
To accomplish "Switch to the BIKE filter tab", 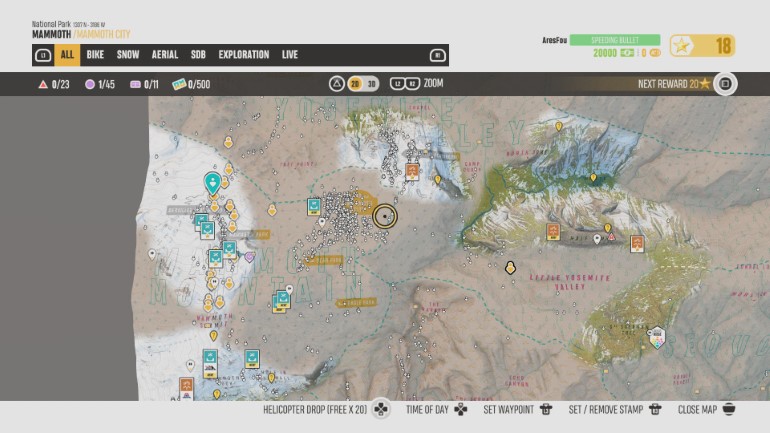I will pyautogui.click(x=95, y=55).
